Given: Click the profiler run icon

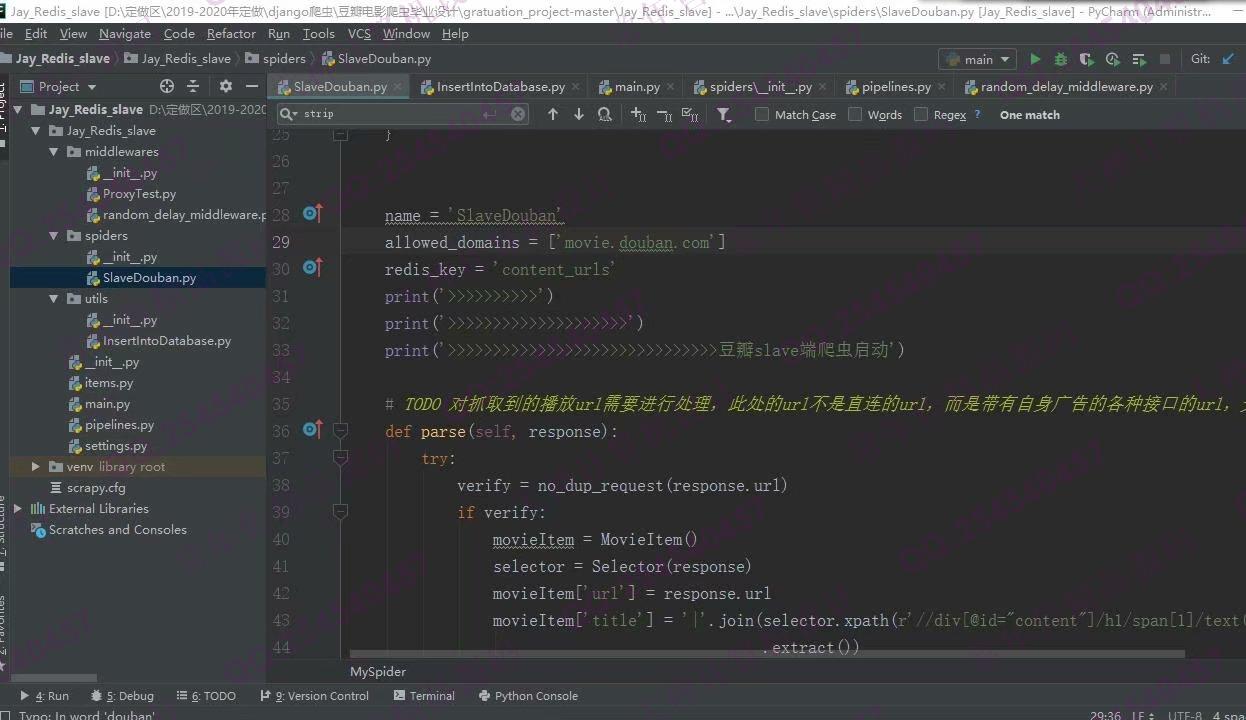Looking at the screenshot, I should 1113,59.
